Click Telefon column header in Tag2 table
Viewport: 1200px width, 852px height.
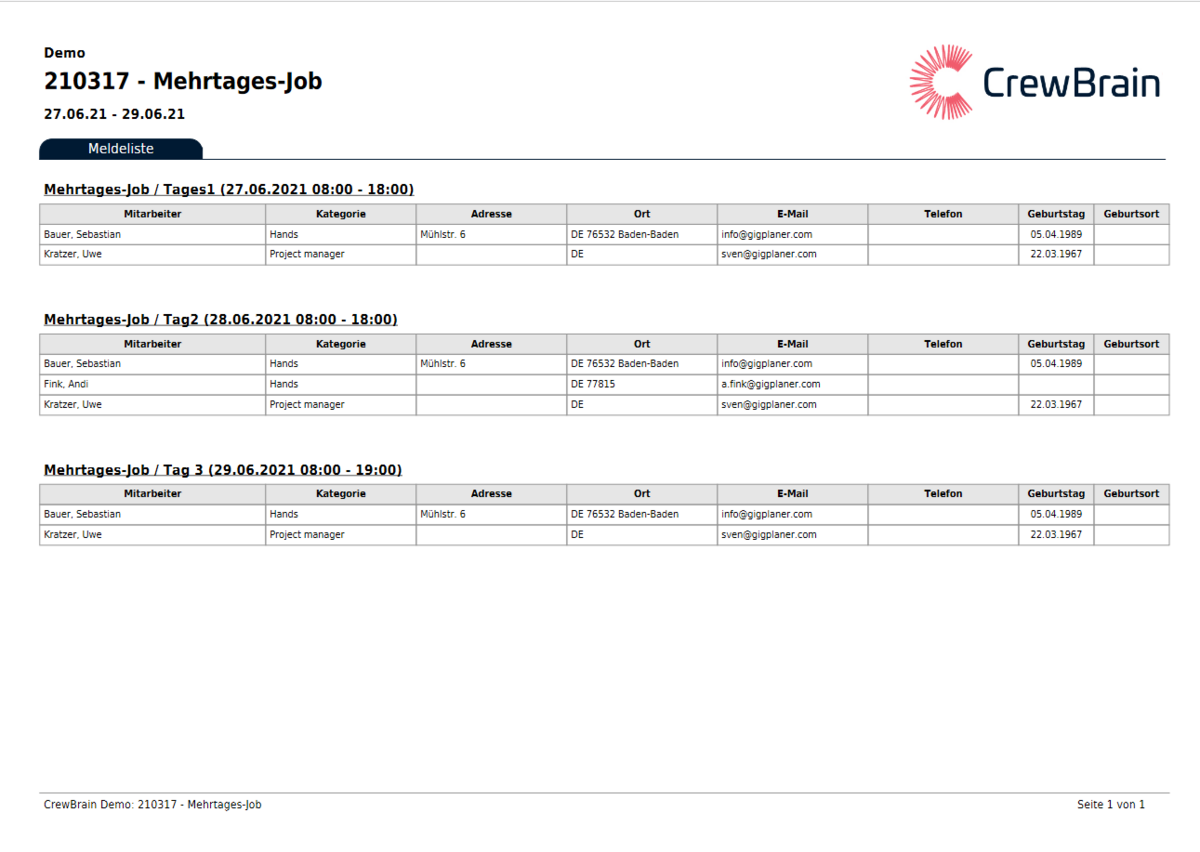[x=943, y=344]
